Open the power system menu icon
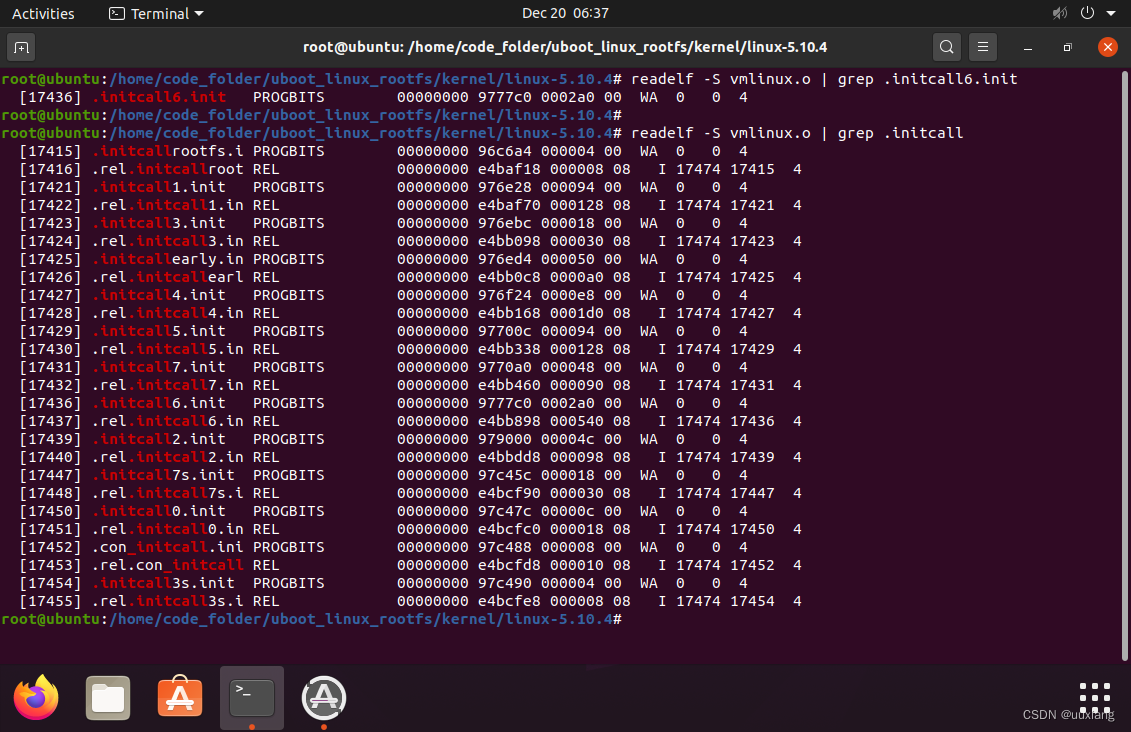This screenshot has width=1131, height=732. coord(1087,13)
